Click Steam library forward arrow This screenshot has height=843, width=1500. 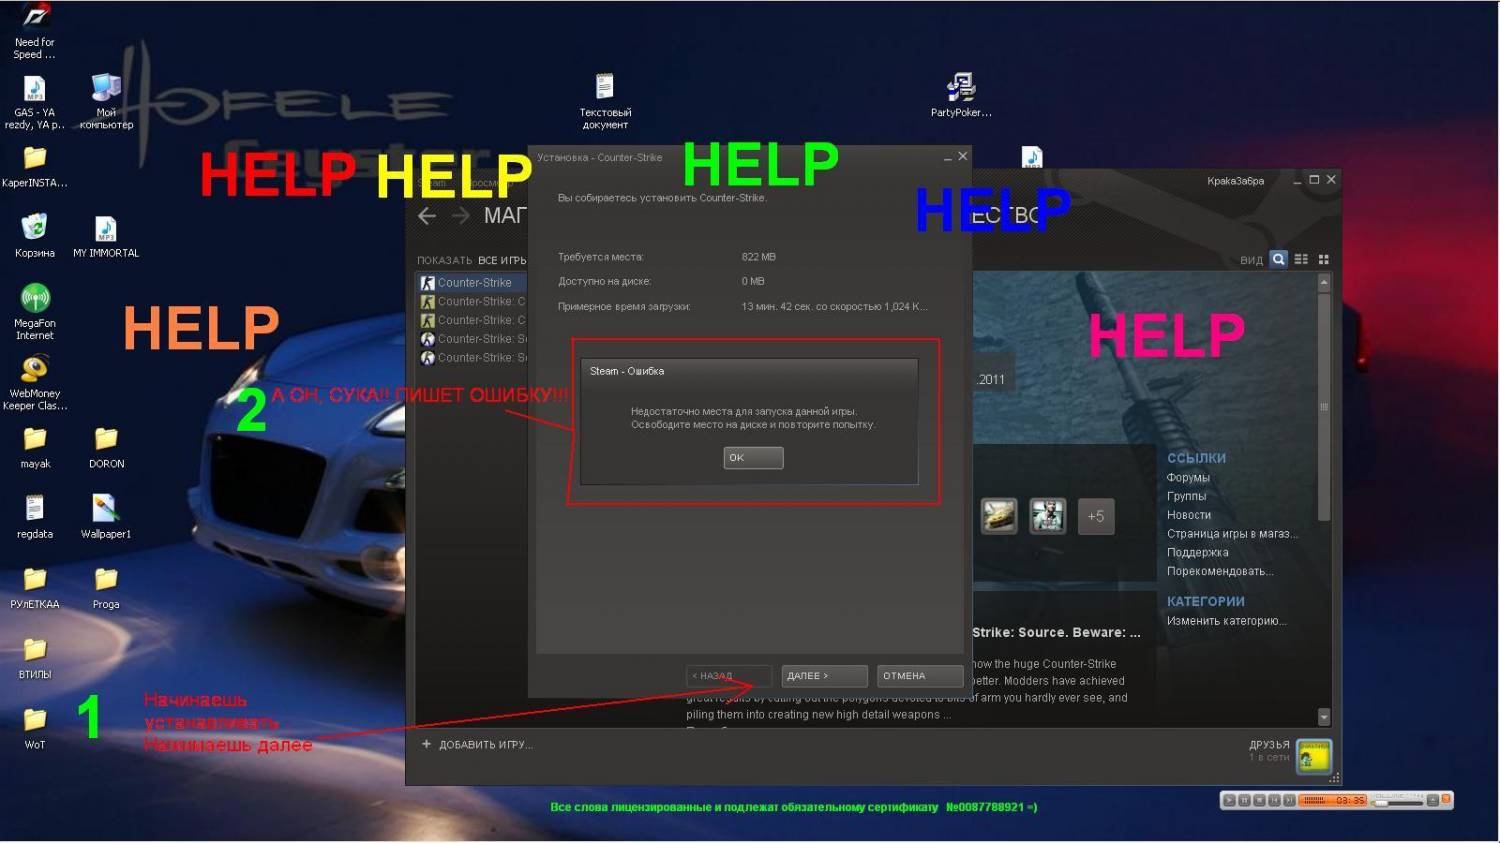[461, 216]
